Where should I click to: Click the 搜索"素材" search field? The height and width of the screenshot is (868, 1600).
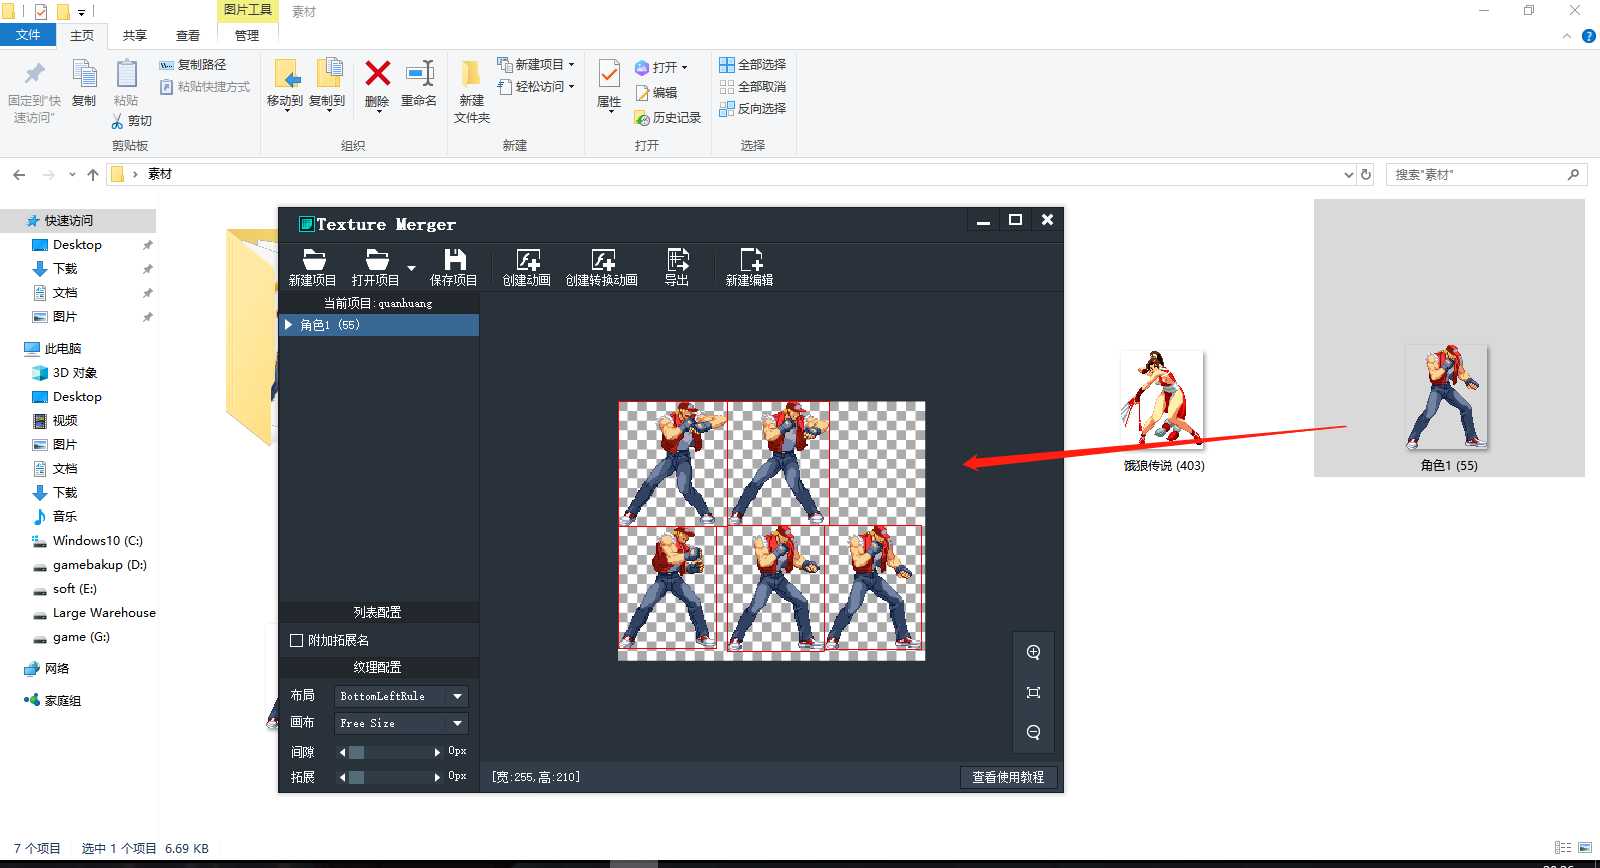tap(1485, 174)
